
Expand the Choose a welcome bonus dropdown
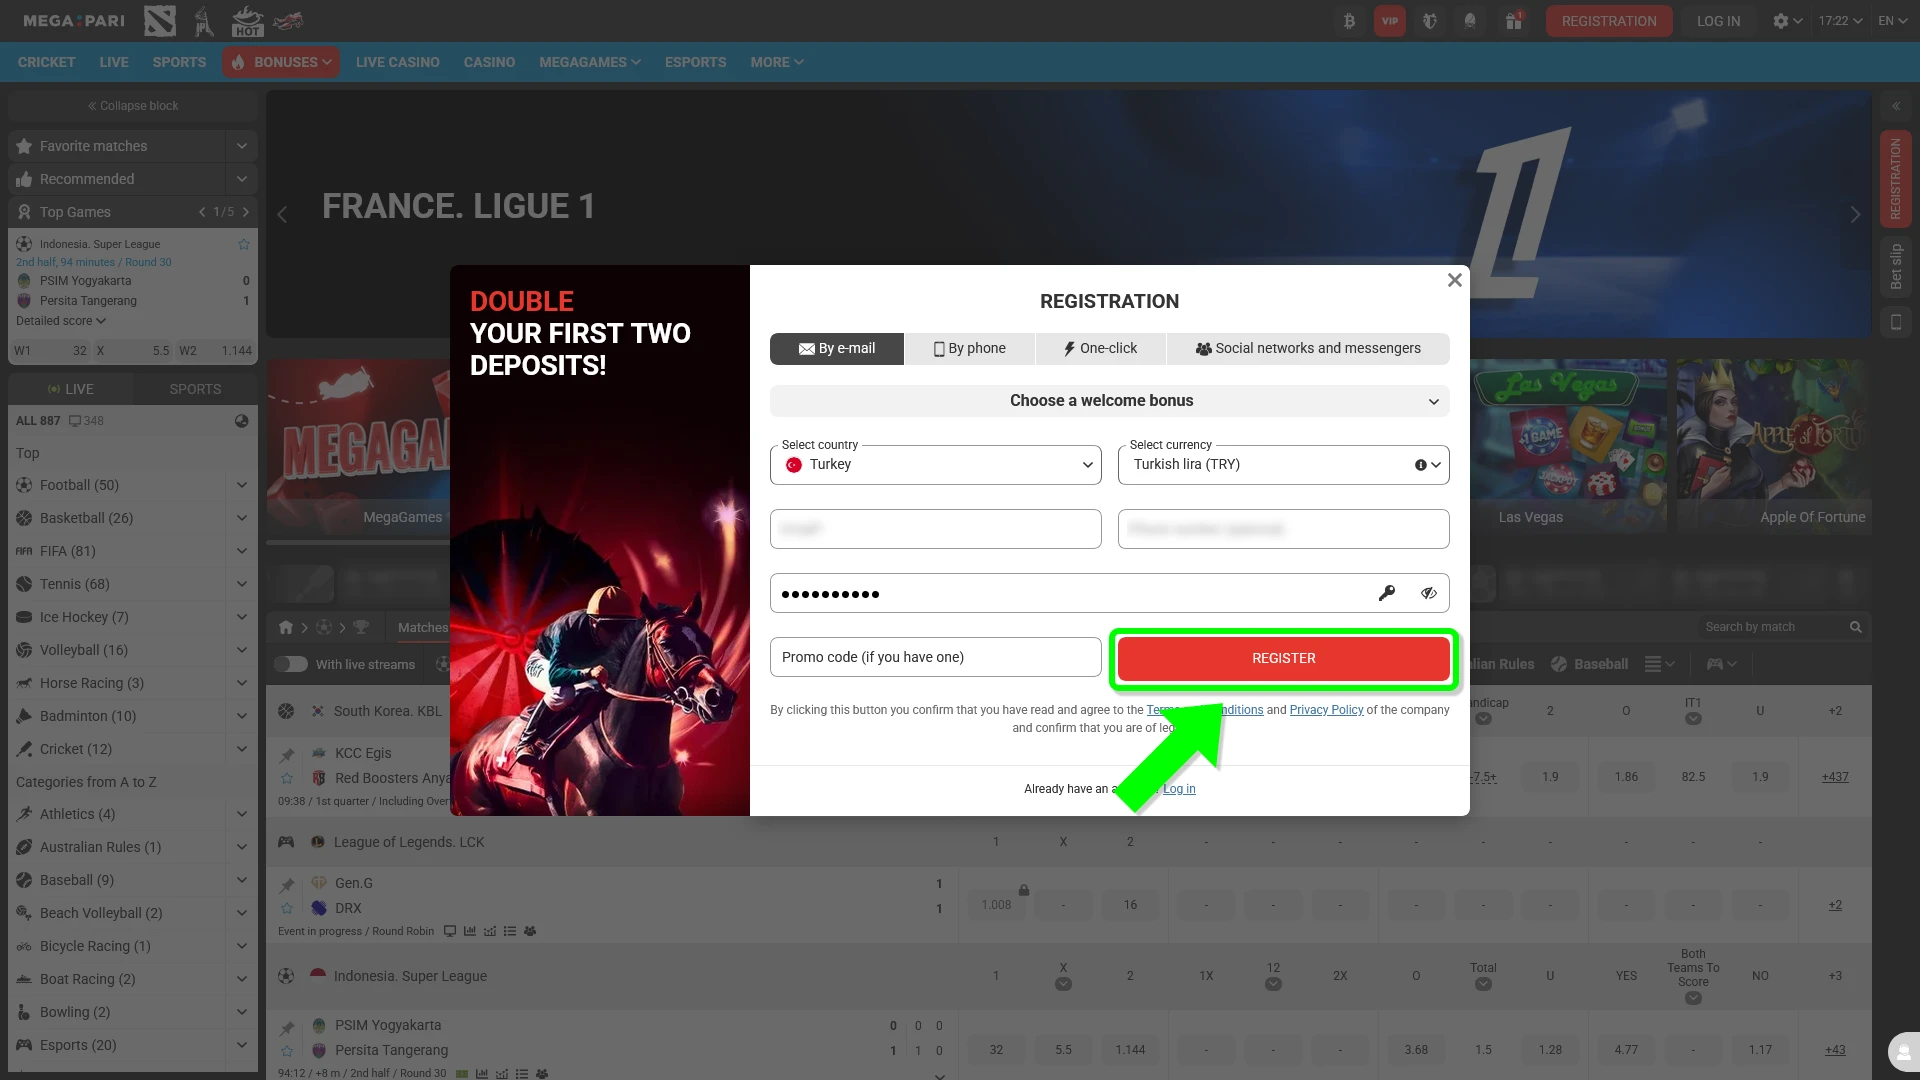click(1109, 401)
